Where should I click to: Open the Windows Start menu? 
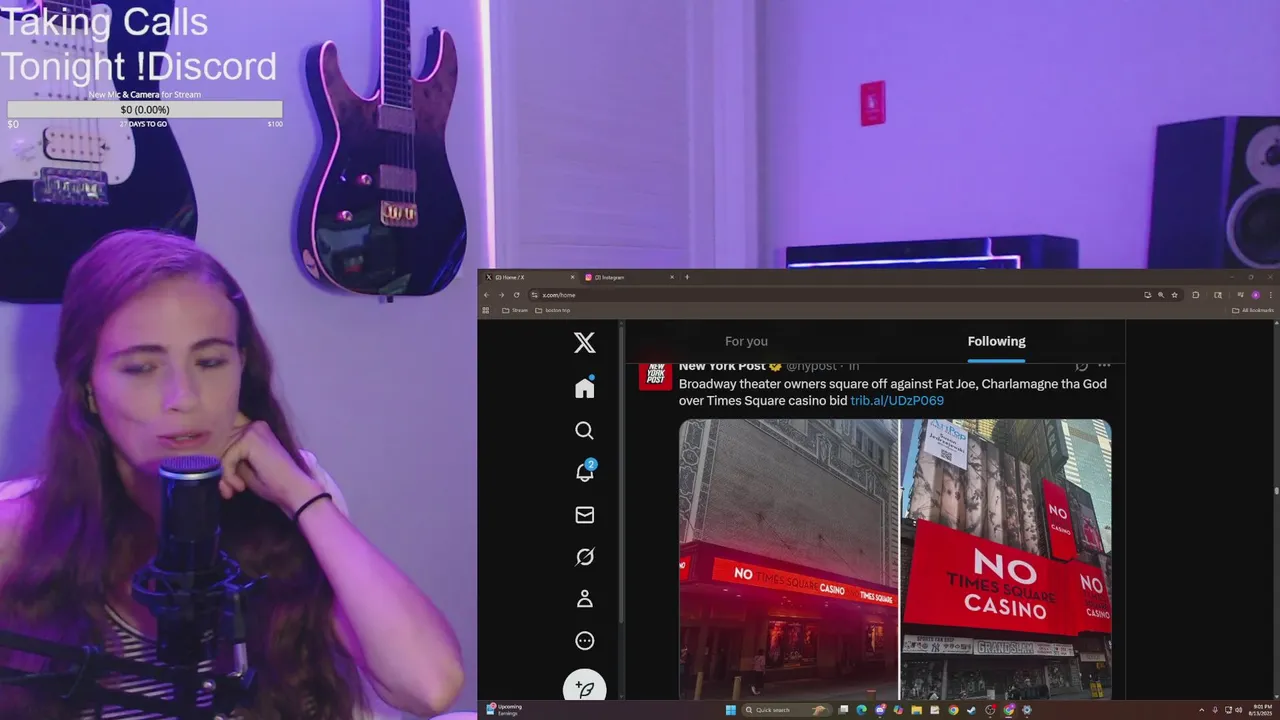coord(730,710)
